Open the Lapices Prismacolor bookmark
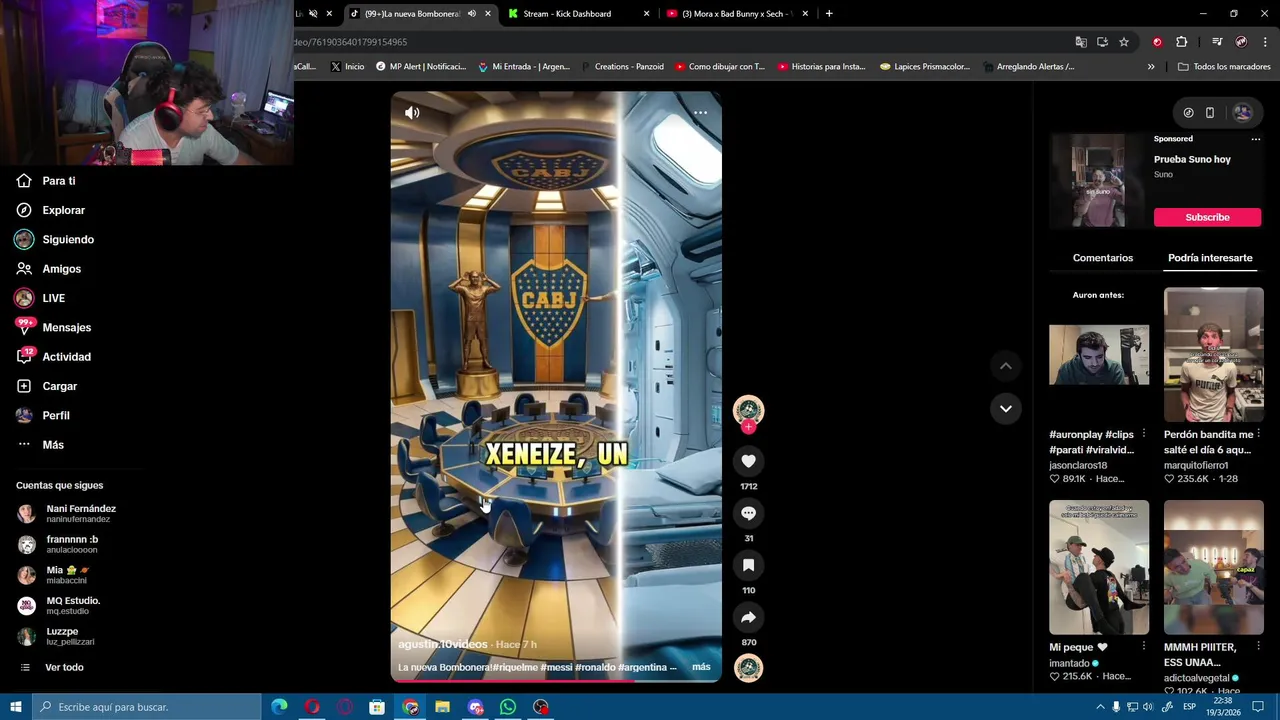 tap(925, 67)
